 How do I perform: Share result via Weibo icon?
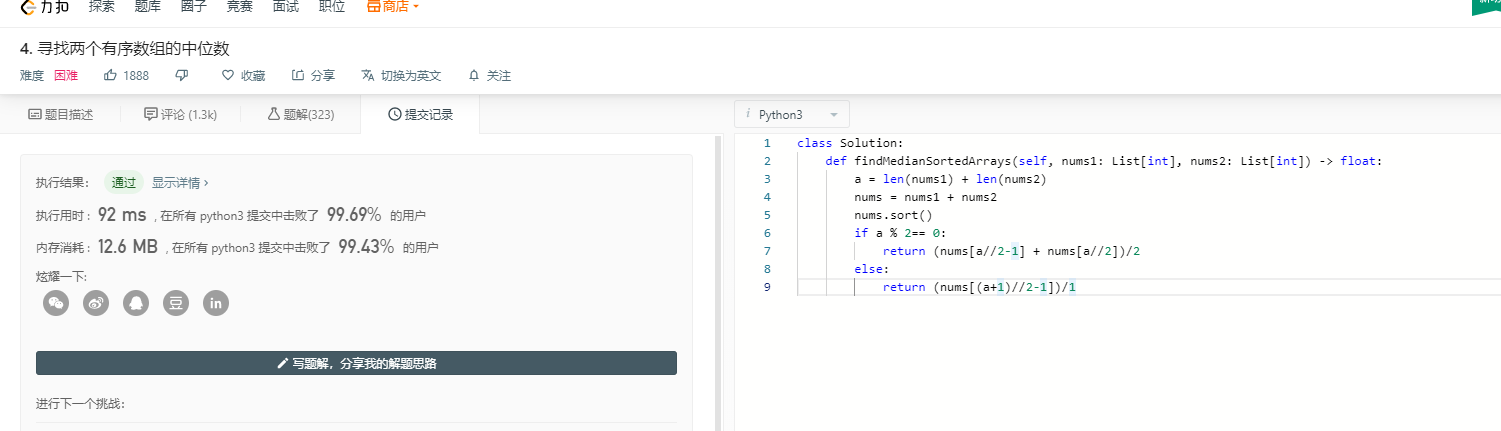(x=96, y=303)
